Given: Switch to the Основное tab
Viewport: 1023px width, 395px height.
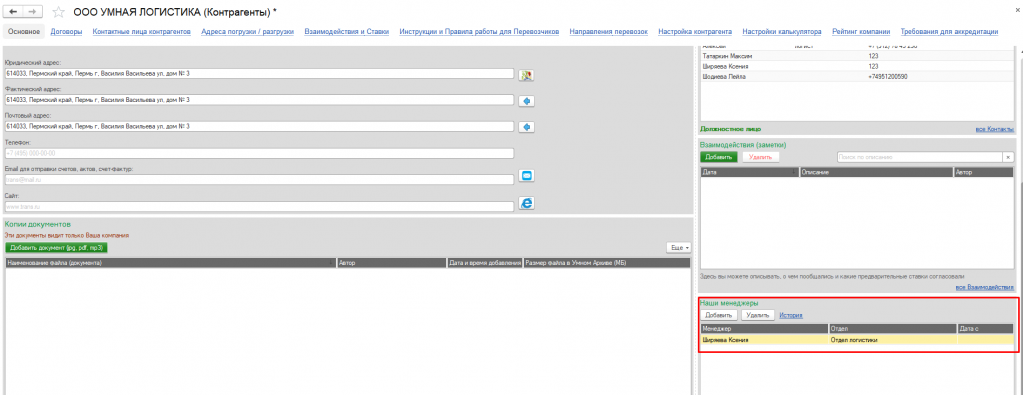Looking at the screenshot, I should (24, 31).
